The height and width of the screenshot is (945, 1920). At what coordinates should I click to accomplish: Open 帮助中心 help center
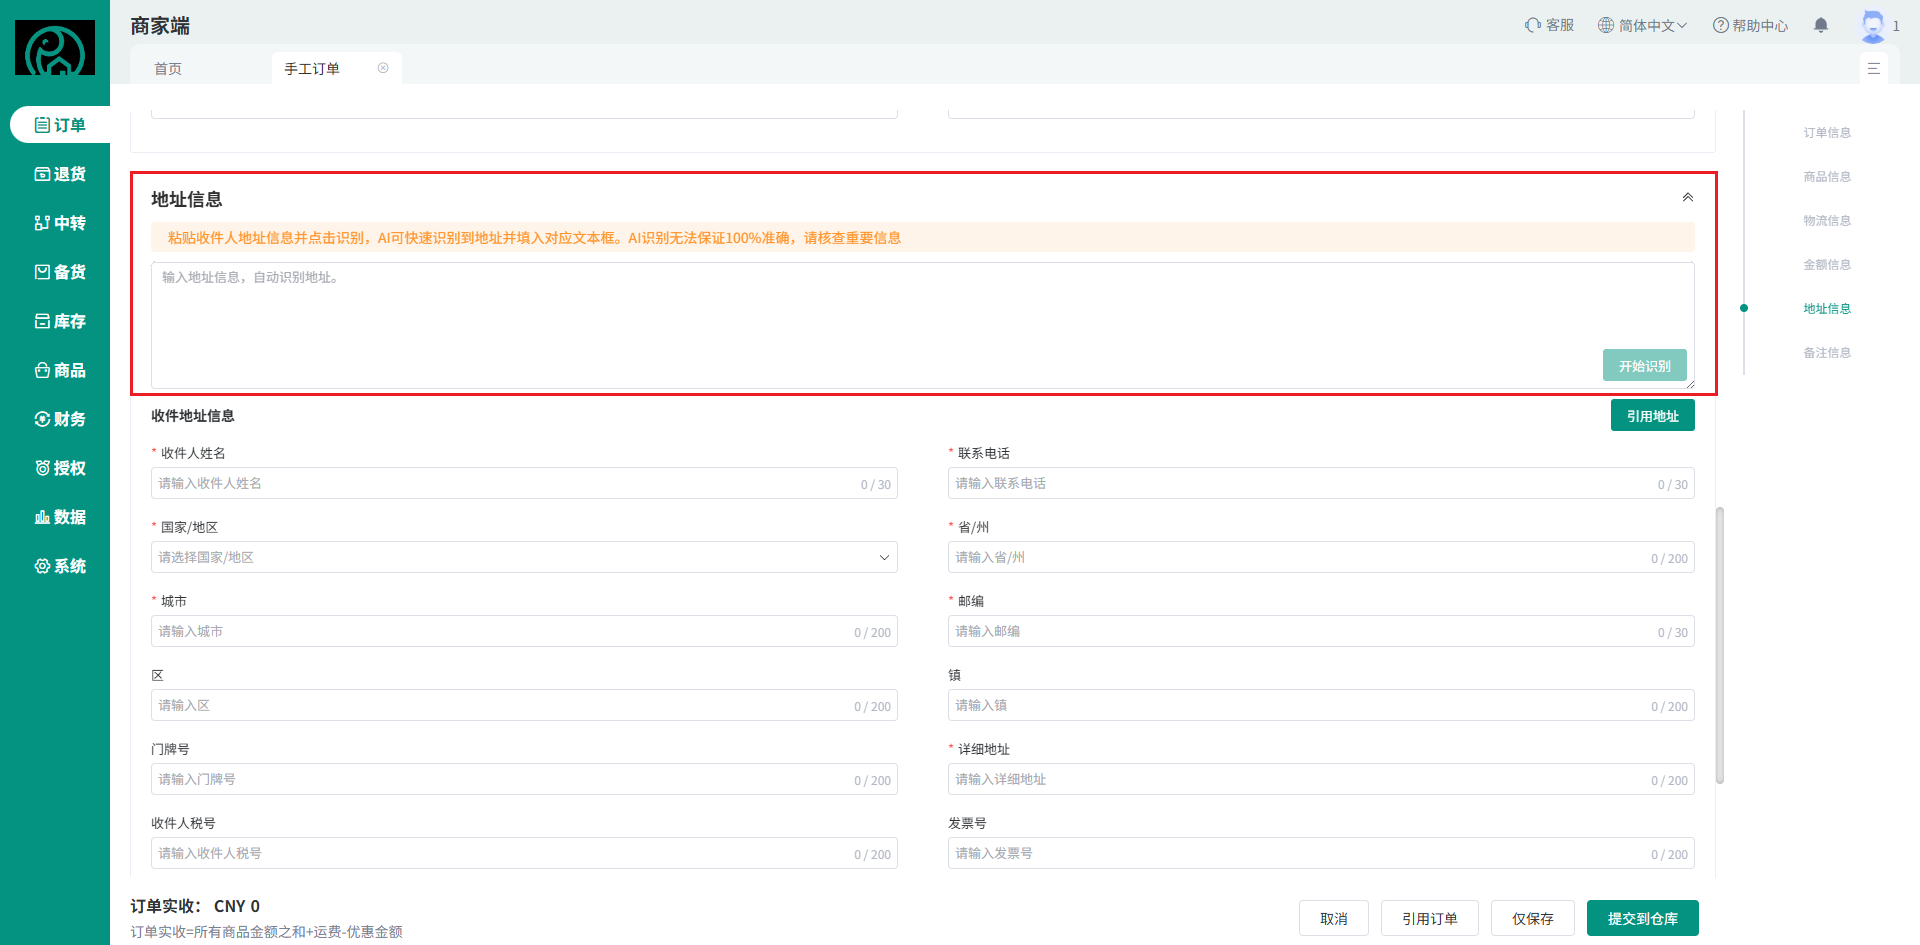click(x=1750, y=25)
